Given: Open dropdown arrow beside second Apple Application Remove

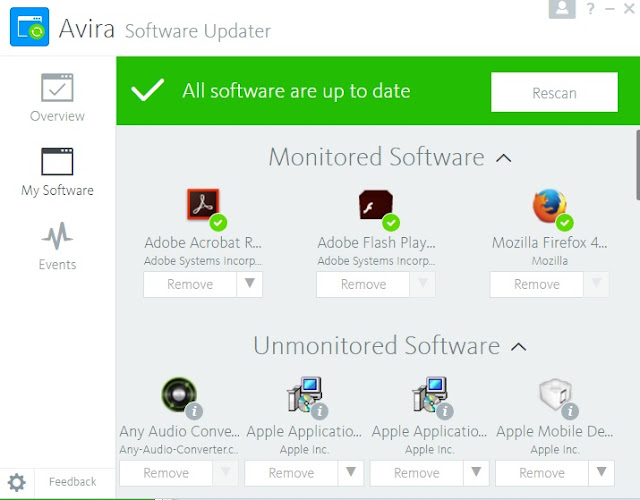Looking at the screenshot, I should point(476,473).
